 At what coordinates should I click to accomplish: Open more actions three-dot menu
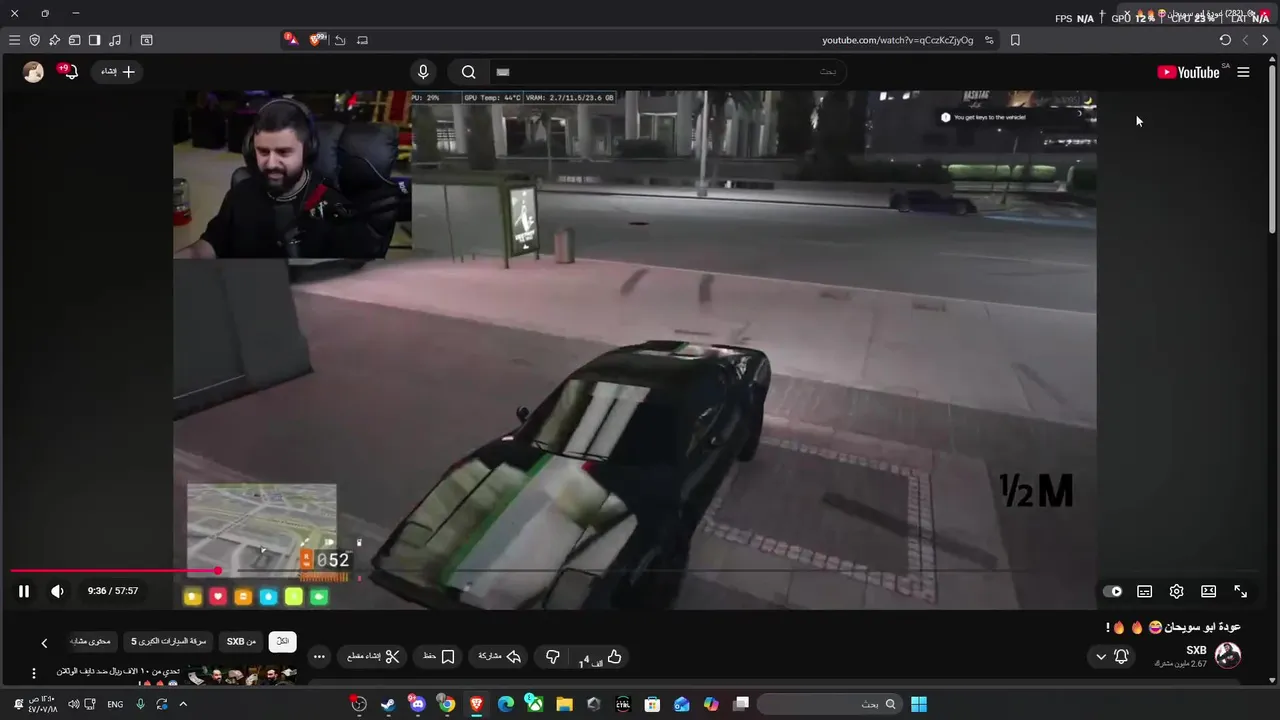319,657
